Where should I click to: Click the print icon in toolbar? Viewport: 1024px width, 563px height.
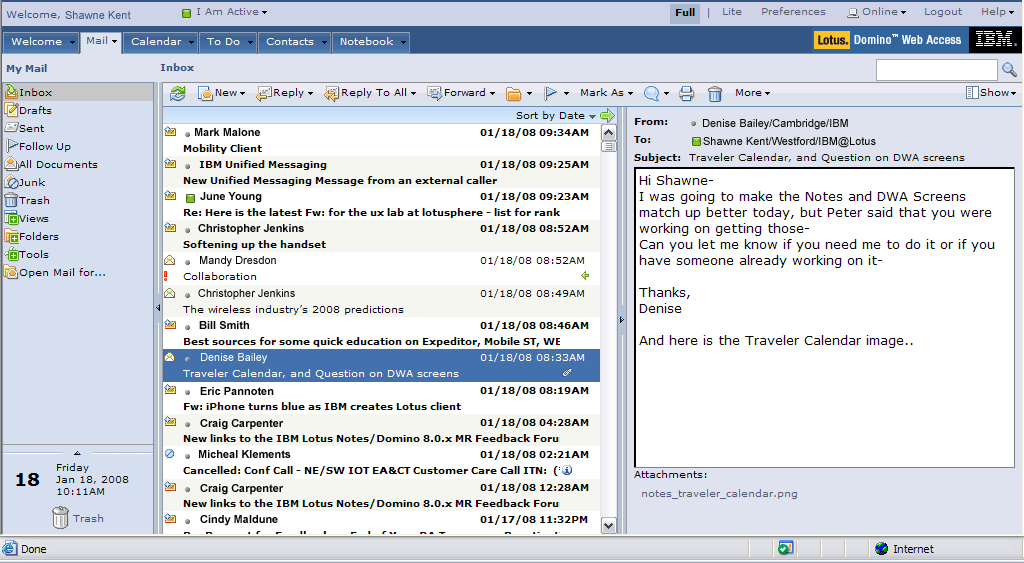686,93
